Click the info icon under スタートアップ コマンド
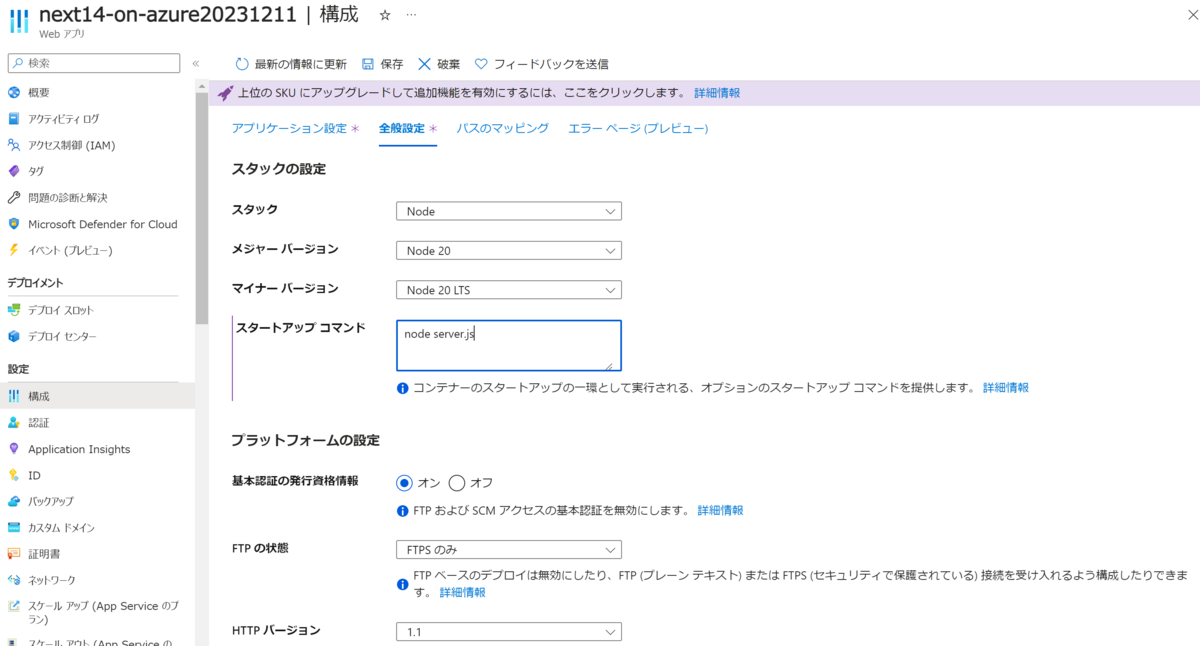Image resolution: width=1200 pixels, height=646 pixels. click(x=403, y=388)
